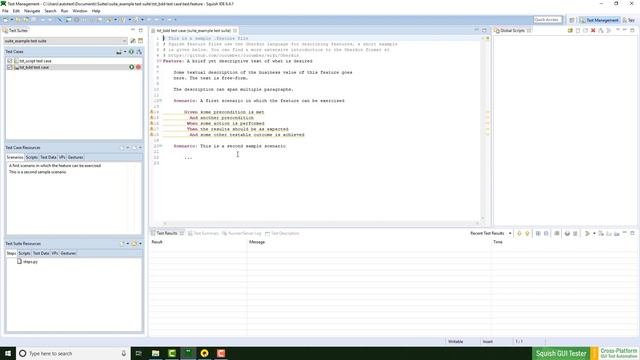Open the Window menu
The image size is (640, 360).
[80, 11]
